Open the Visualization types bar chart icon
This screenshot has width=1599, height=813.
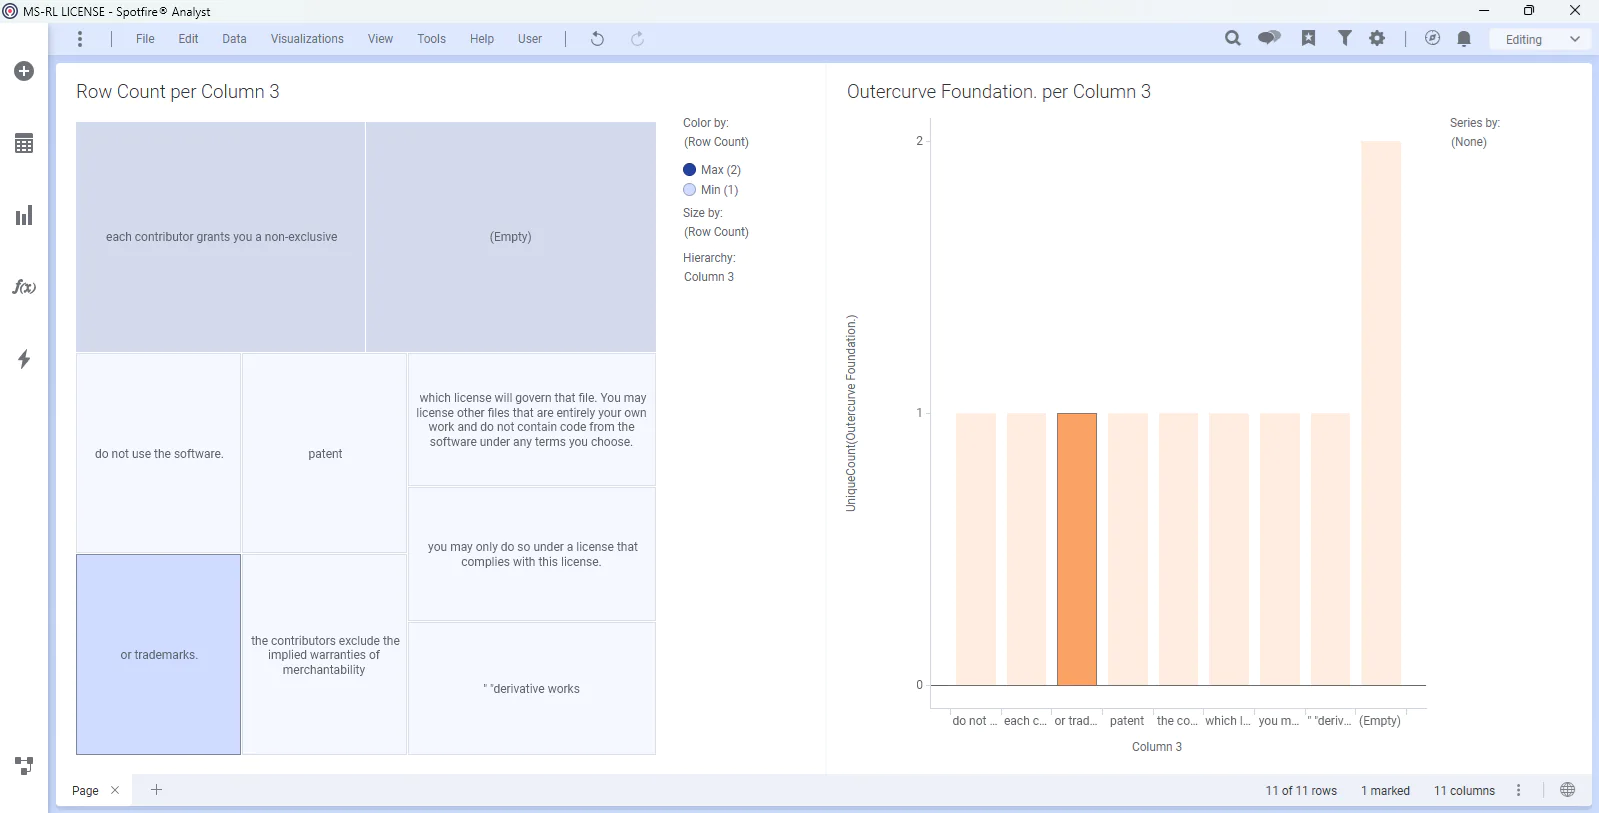(x=24, y=215)
